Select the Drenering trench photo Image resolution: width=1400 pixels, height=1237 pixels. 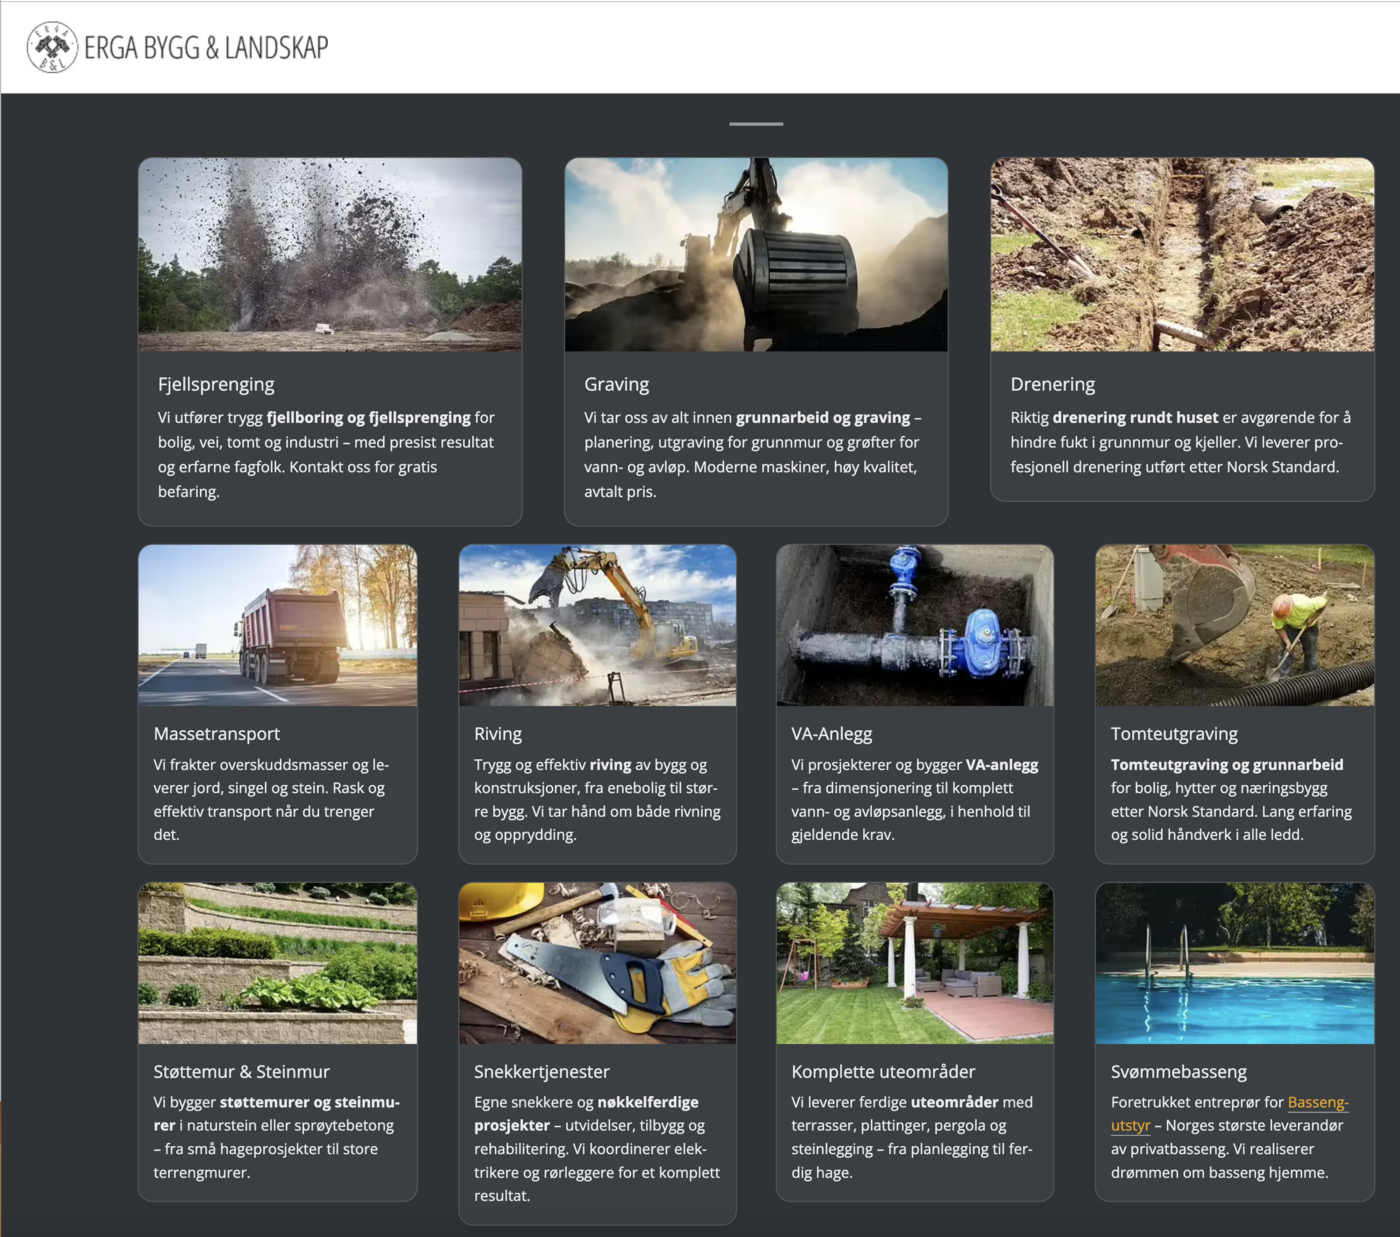pyautogui.click(x=1182, y=254)
